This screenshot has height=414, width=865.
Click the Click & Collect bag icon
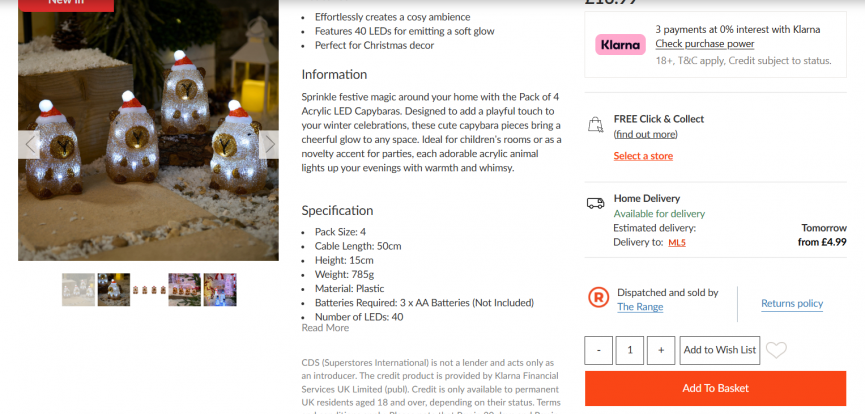[595, 125]
